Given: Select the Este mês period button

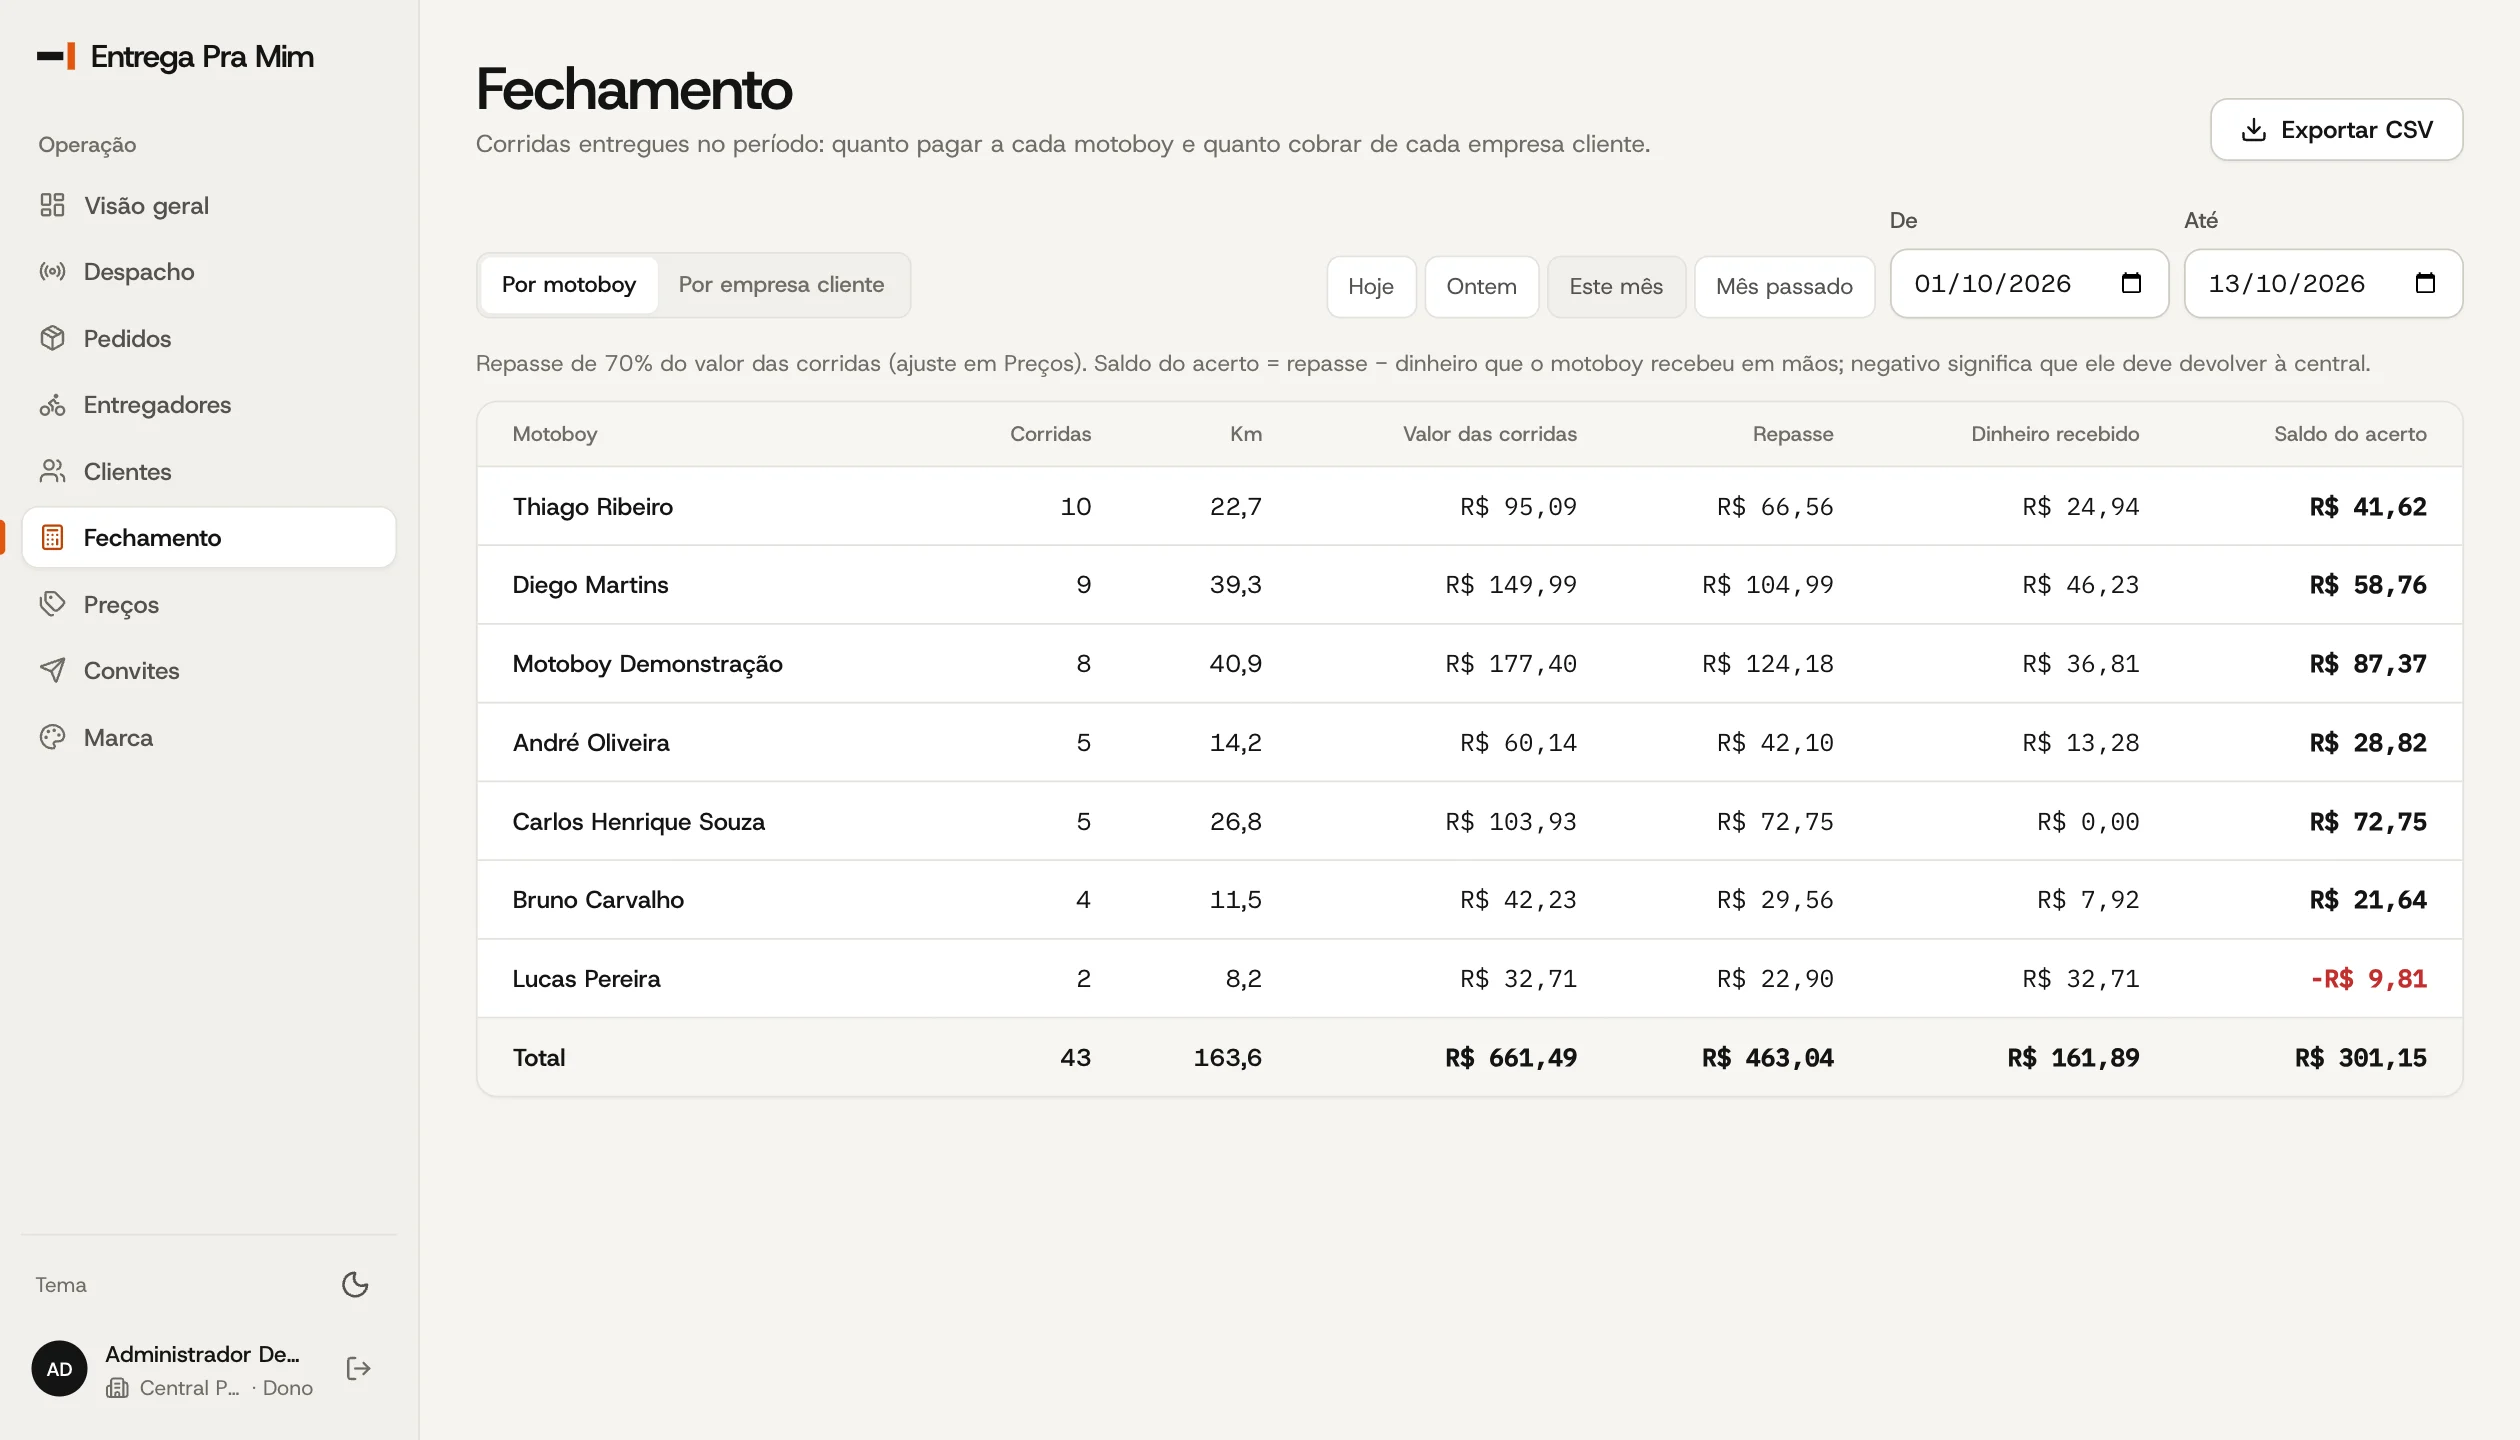Looking at the screenshot, I should 1616,287.
